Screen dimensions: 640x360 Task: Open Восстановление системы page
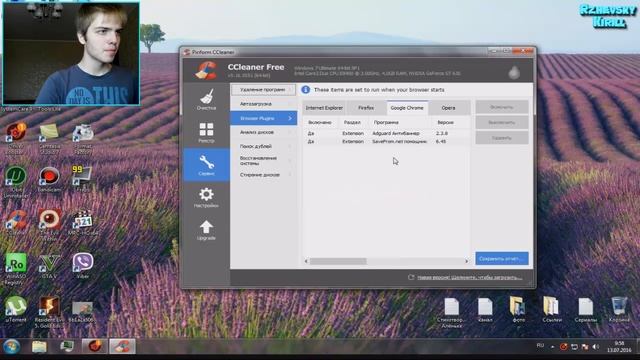[263, 160]
